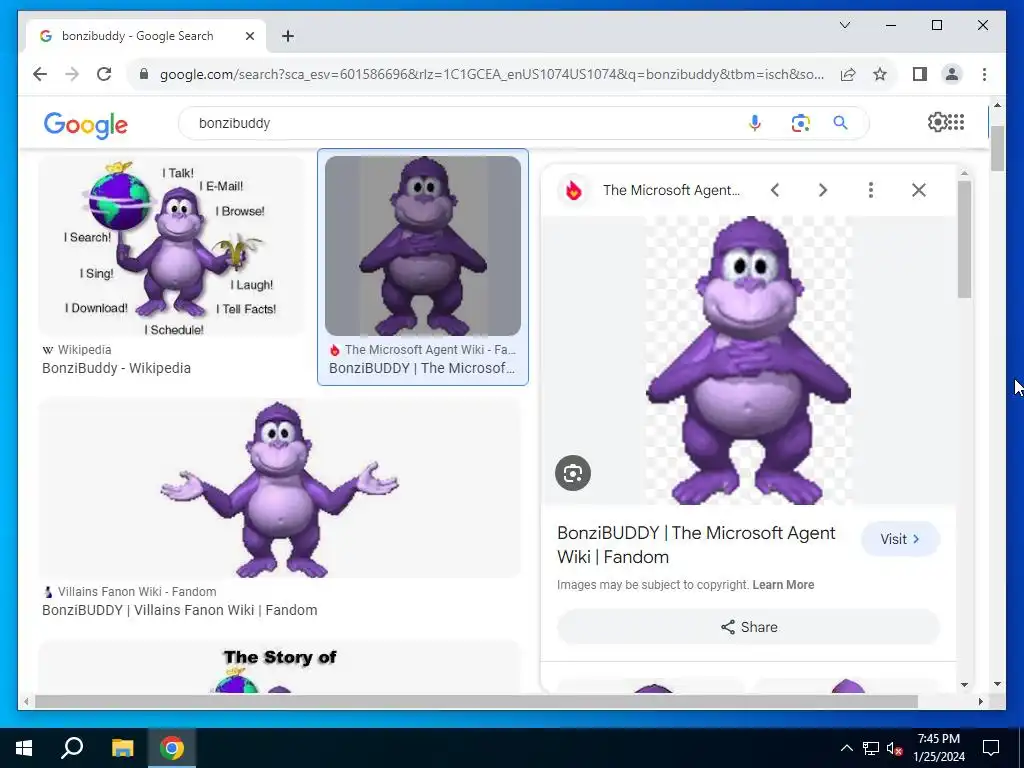Click the preview panel vertical scrollbar

coord(964,239)
